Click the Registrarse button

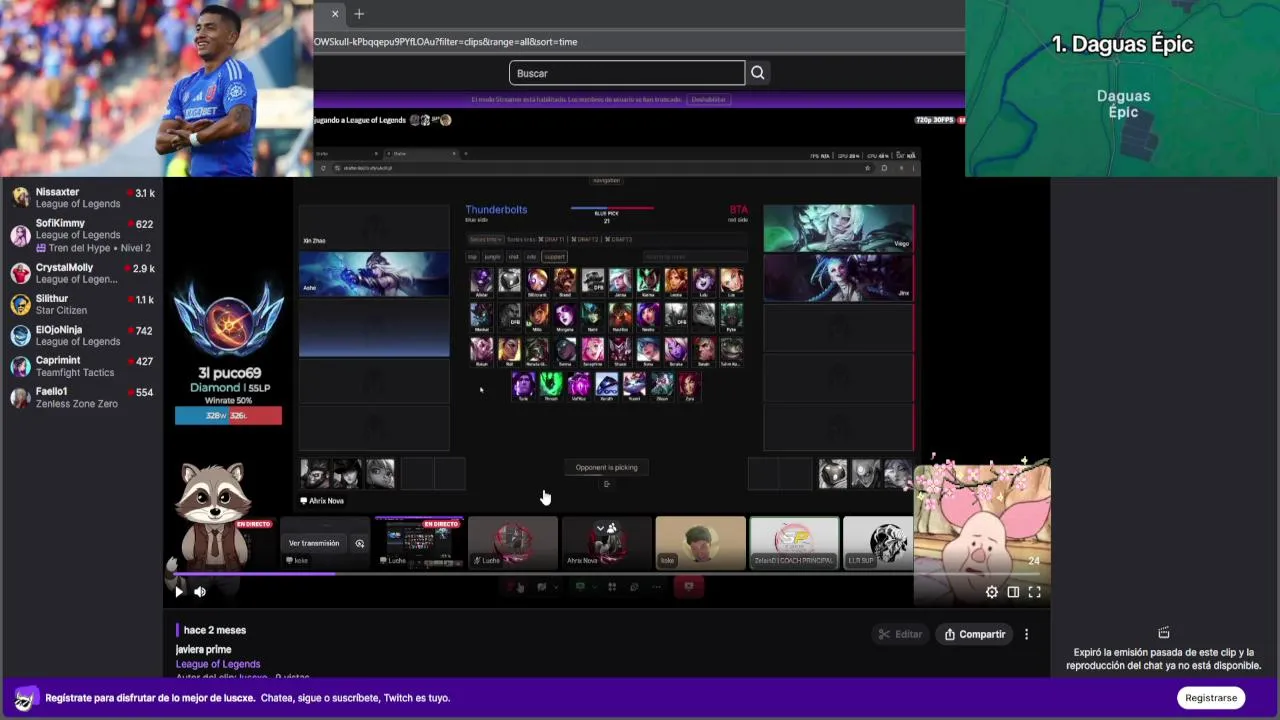coord(1211,698)
